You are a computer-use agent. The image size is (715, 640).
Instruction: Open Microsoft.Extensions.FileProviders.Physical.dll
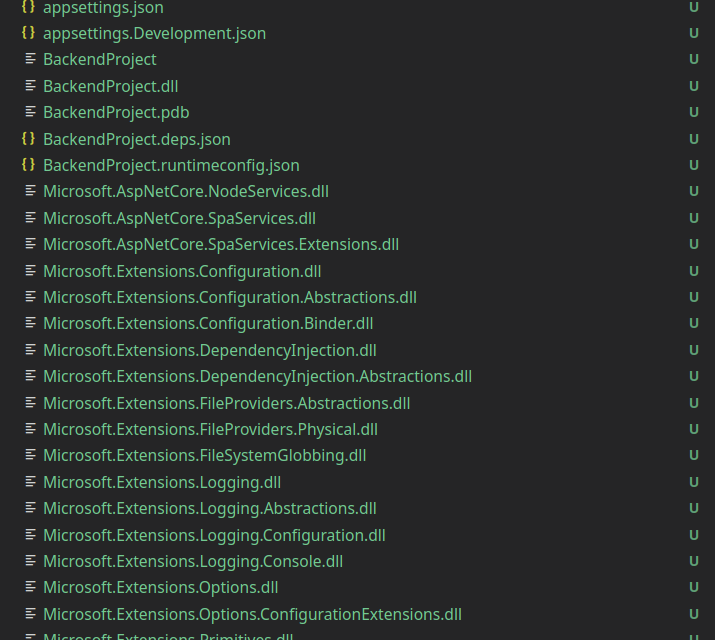point(210,429)
